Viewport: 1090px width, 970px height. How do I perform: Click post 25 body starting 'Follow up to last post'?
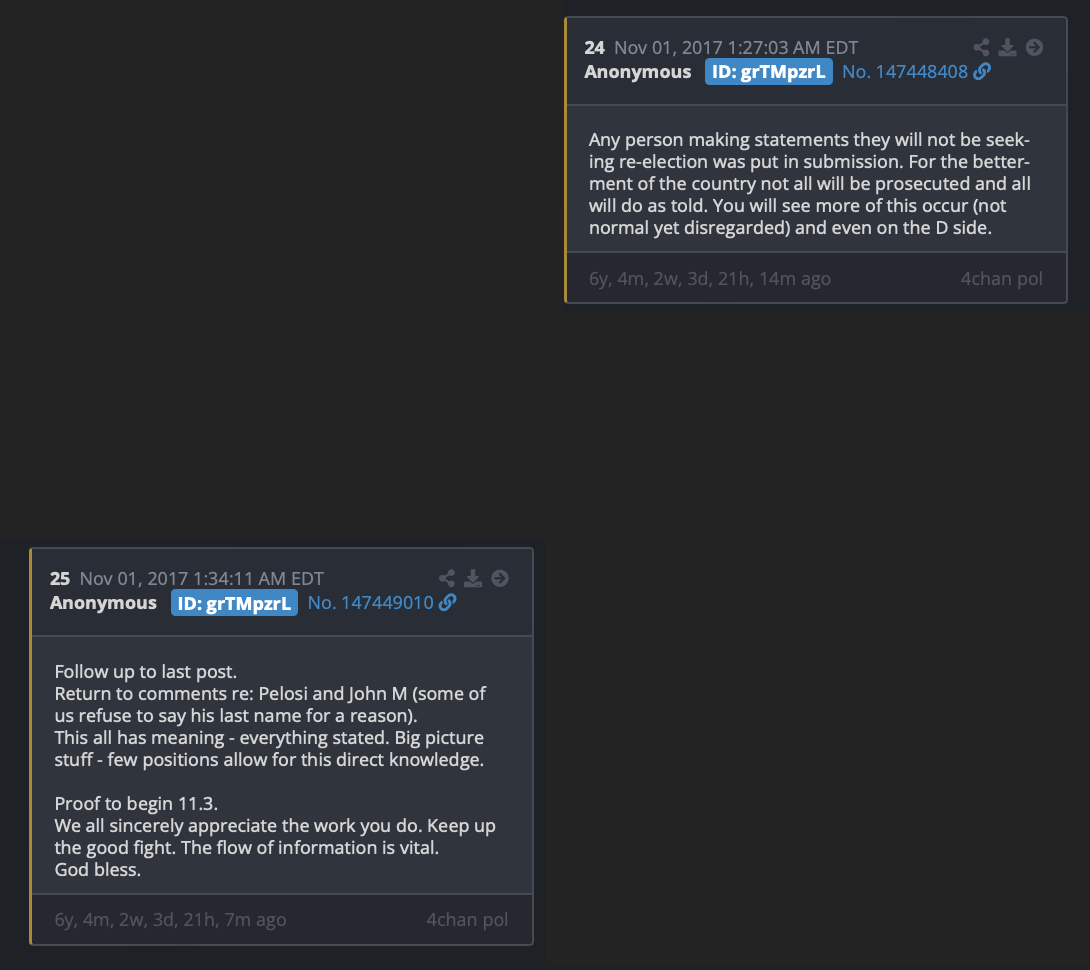[x=275, y=770]
